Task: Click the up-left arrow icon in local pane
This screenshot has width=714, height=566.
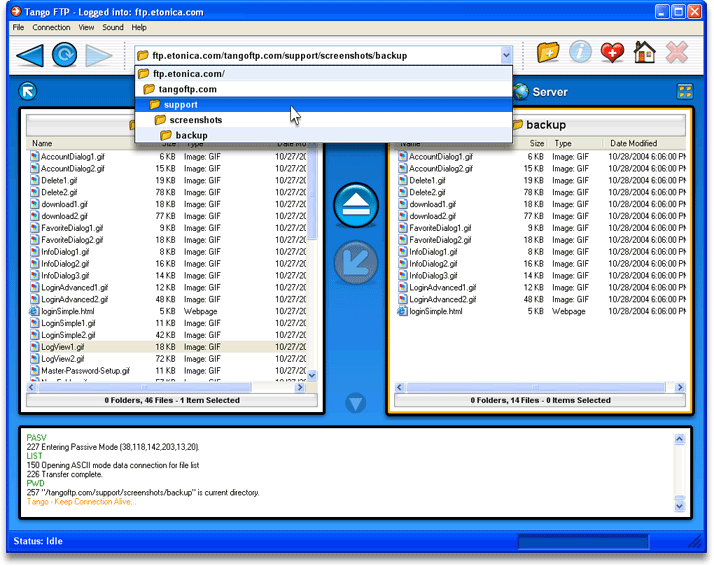Action: pyautogui.click(x=28, y=91)
